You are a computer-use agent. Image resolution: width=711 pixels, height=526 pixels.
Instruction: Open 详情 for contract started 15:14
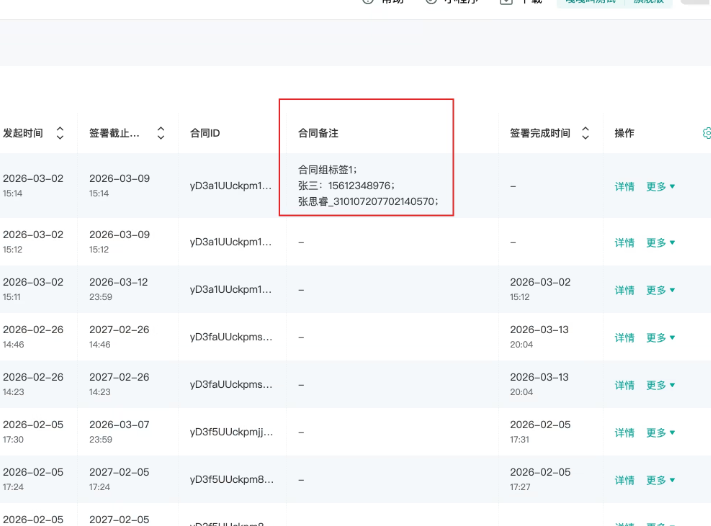[x=624, y=186]
